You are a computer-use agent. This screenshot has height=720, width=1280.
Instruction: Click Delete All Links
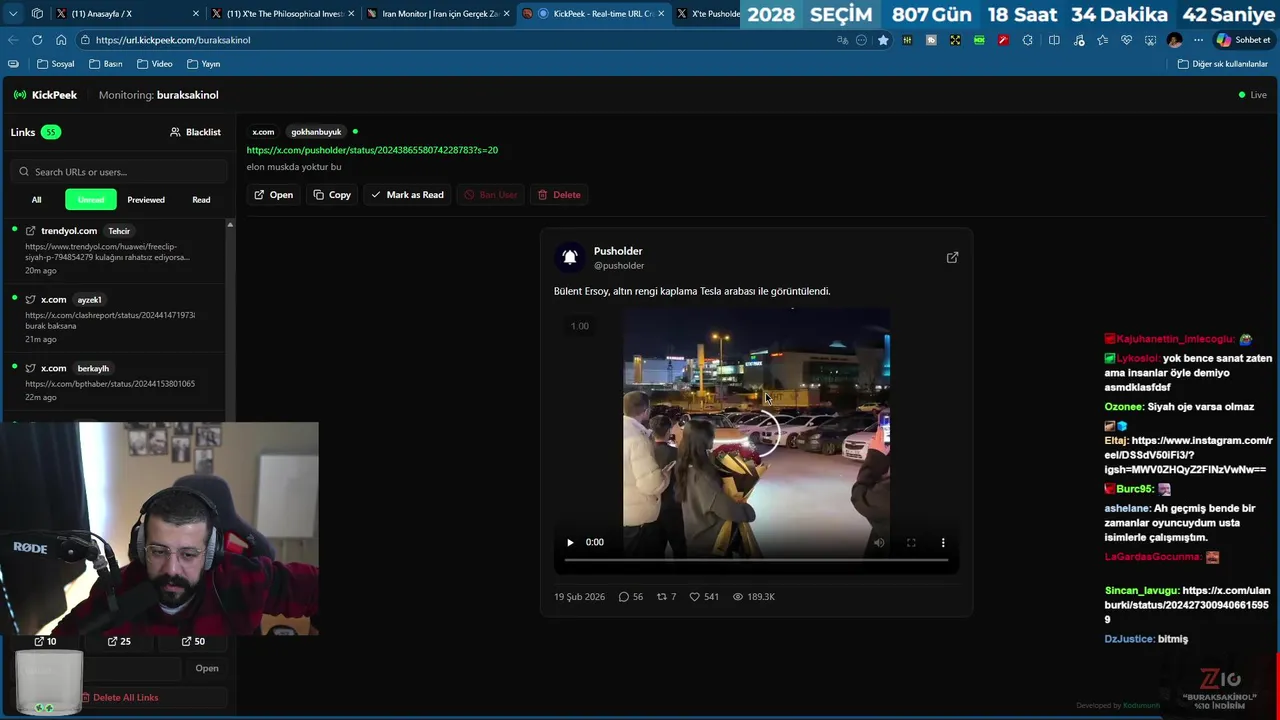click(x=119, y=697)
